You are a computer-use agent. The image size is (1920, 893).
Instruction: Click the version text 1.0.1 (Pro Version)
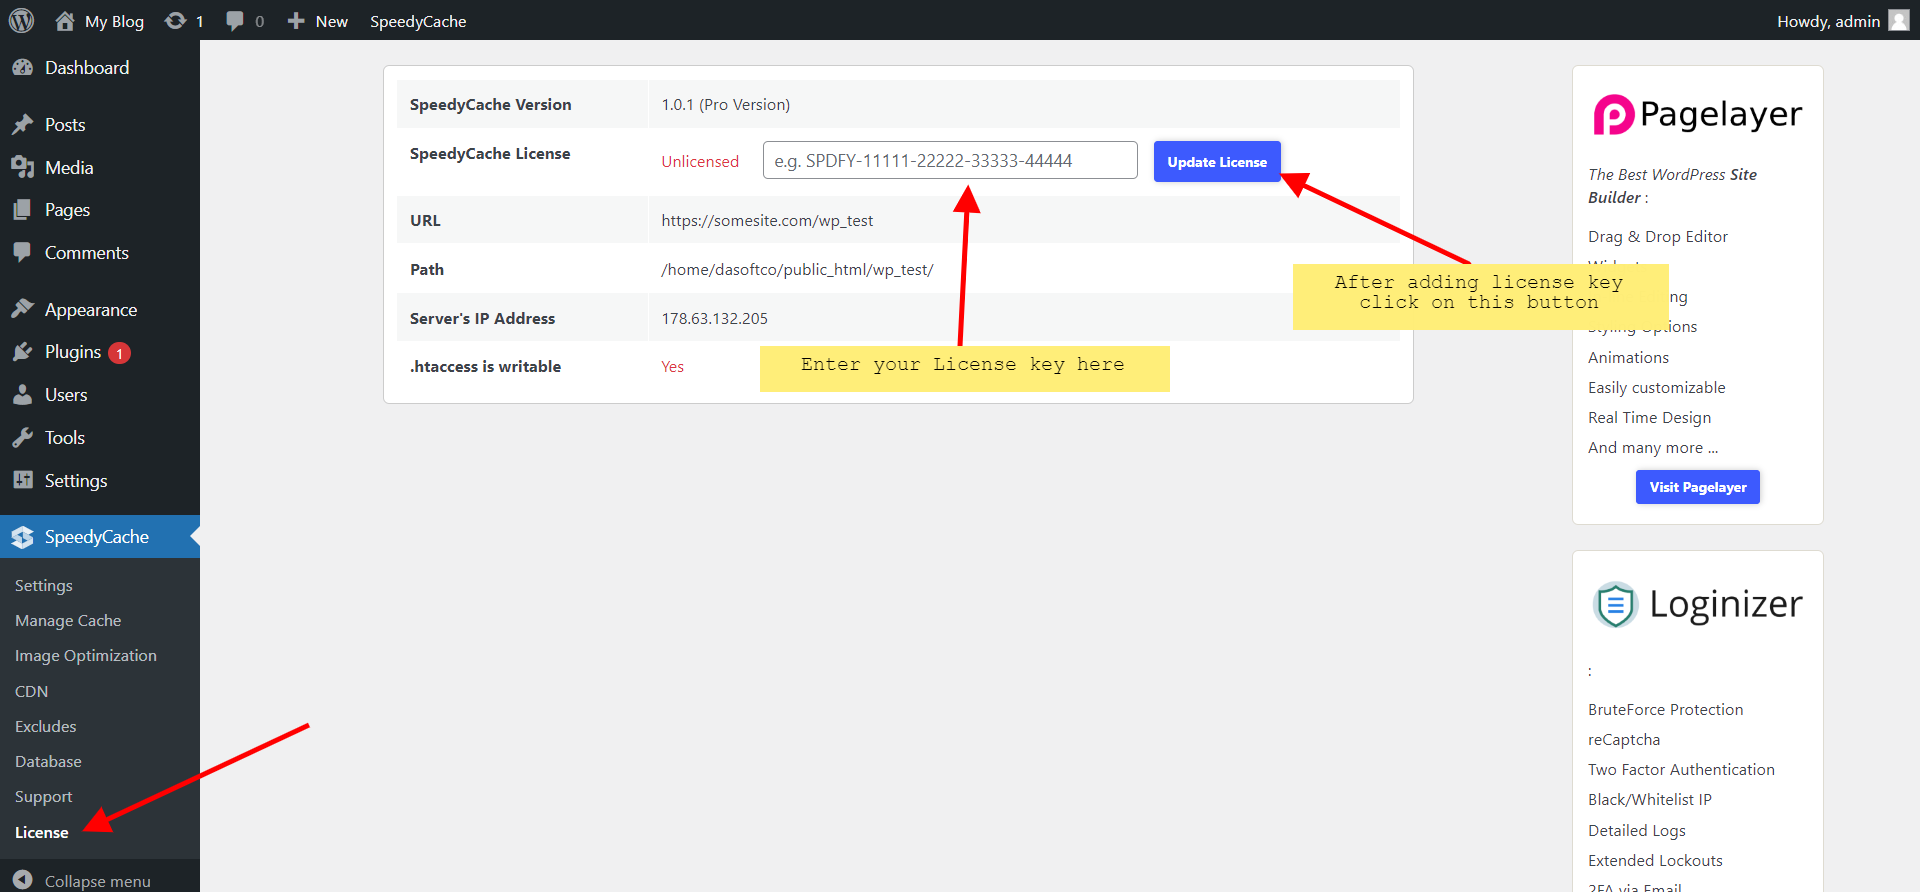[x=725, y=104]
